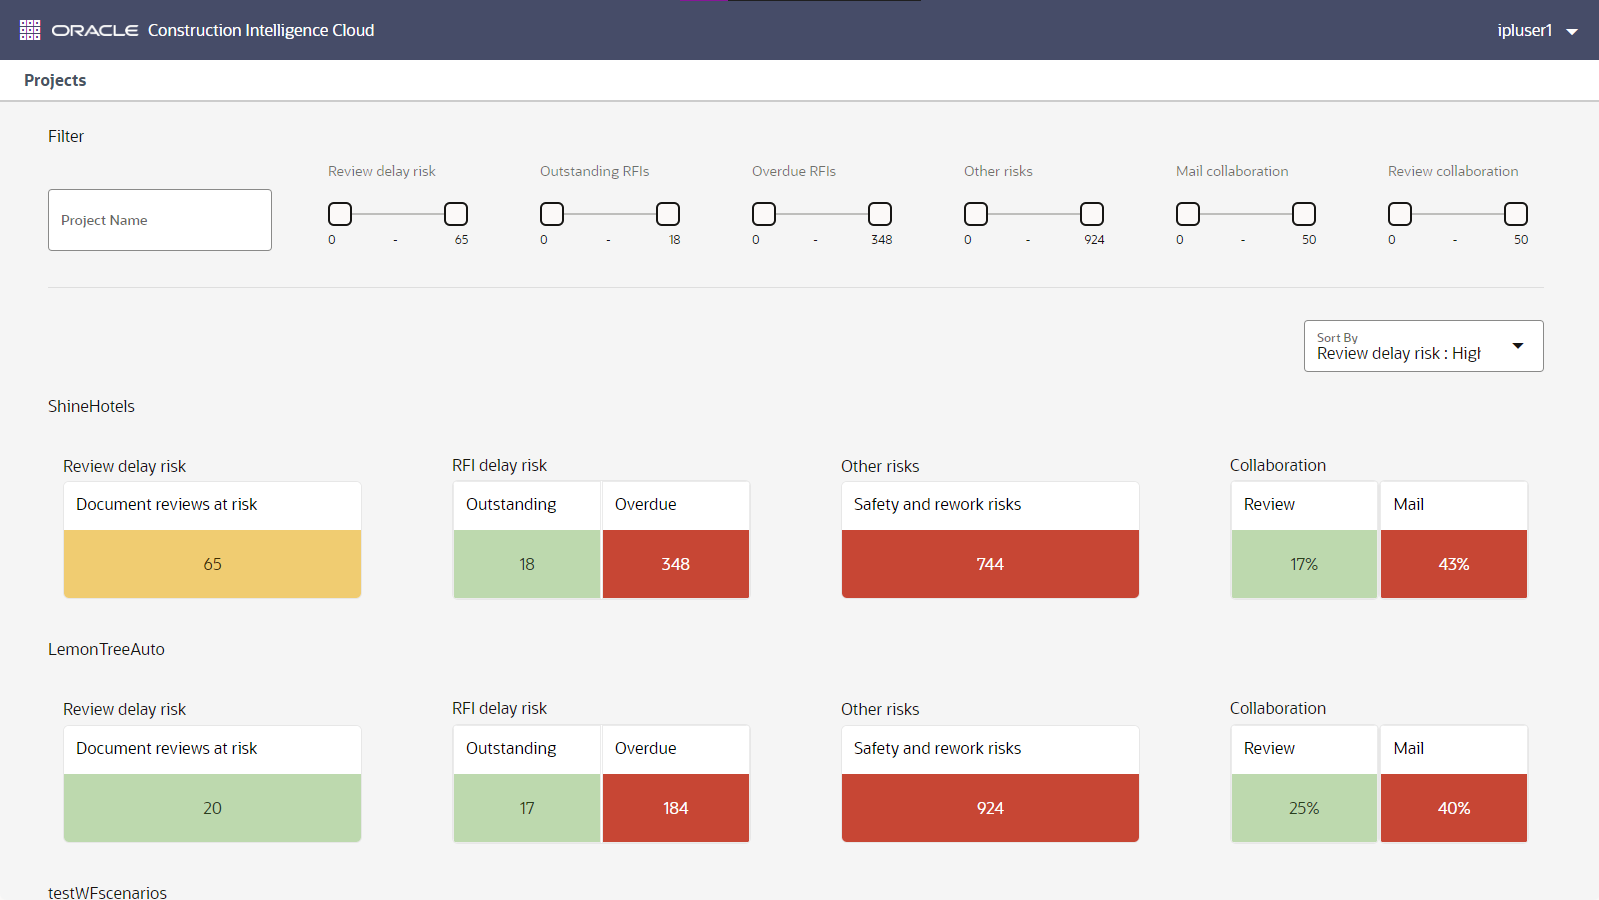Click LemonTreeAuto safety and rework tile 924
1599x900 pixels.
click(990, 808)
